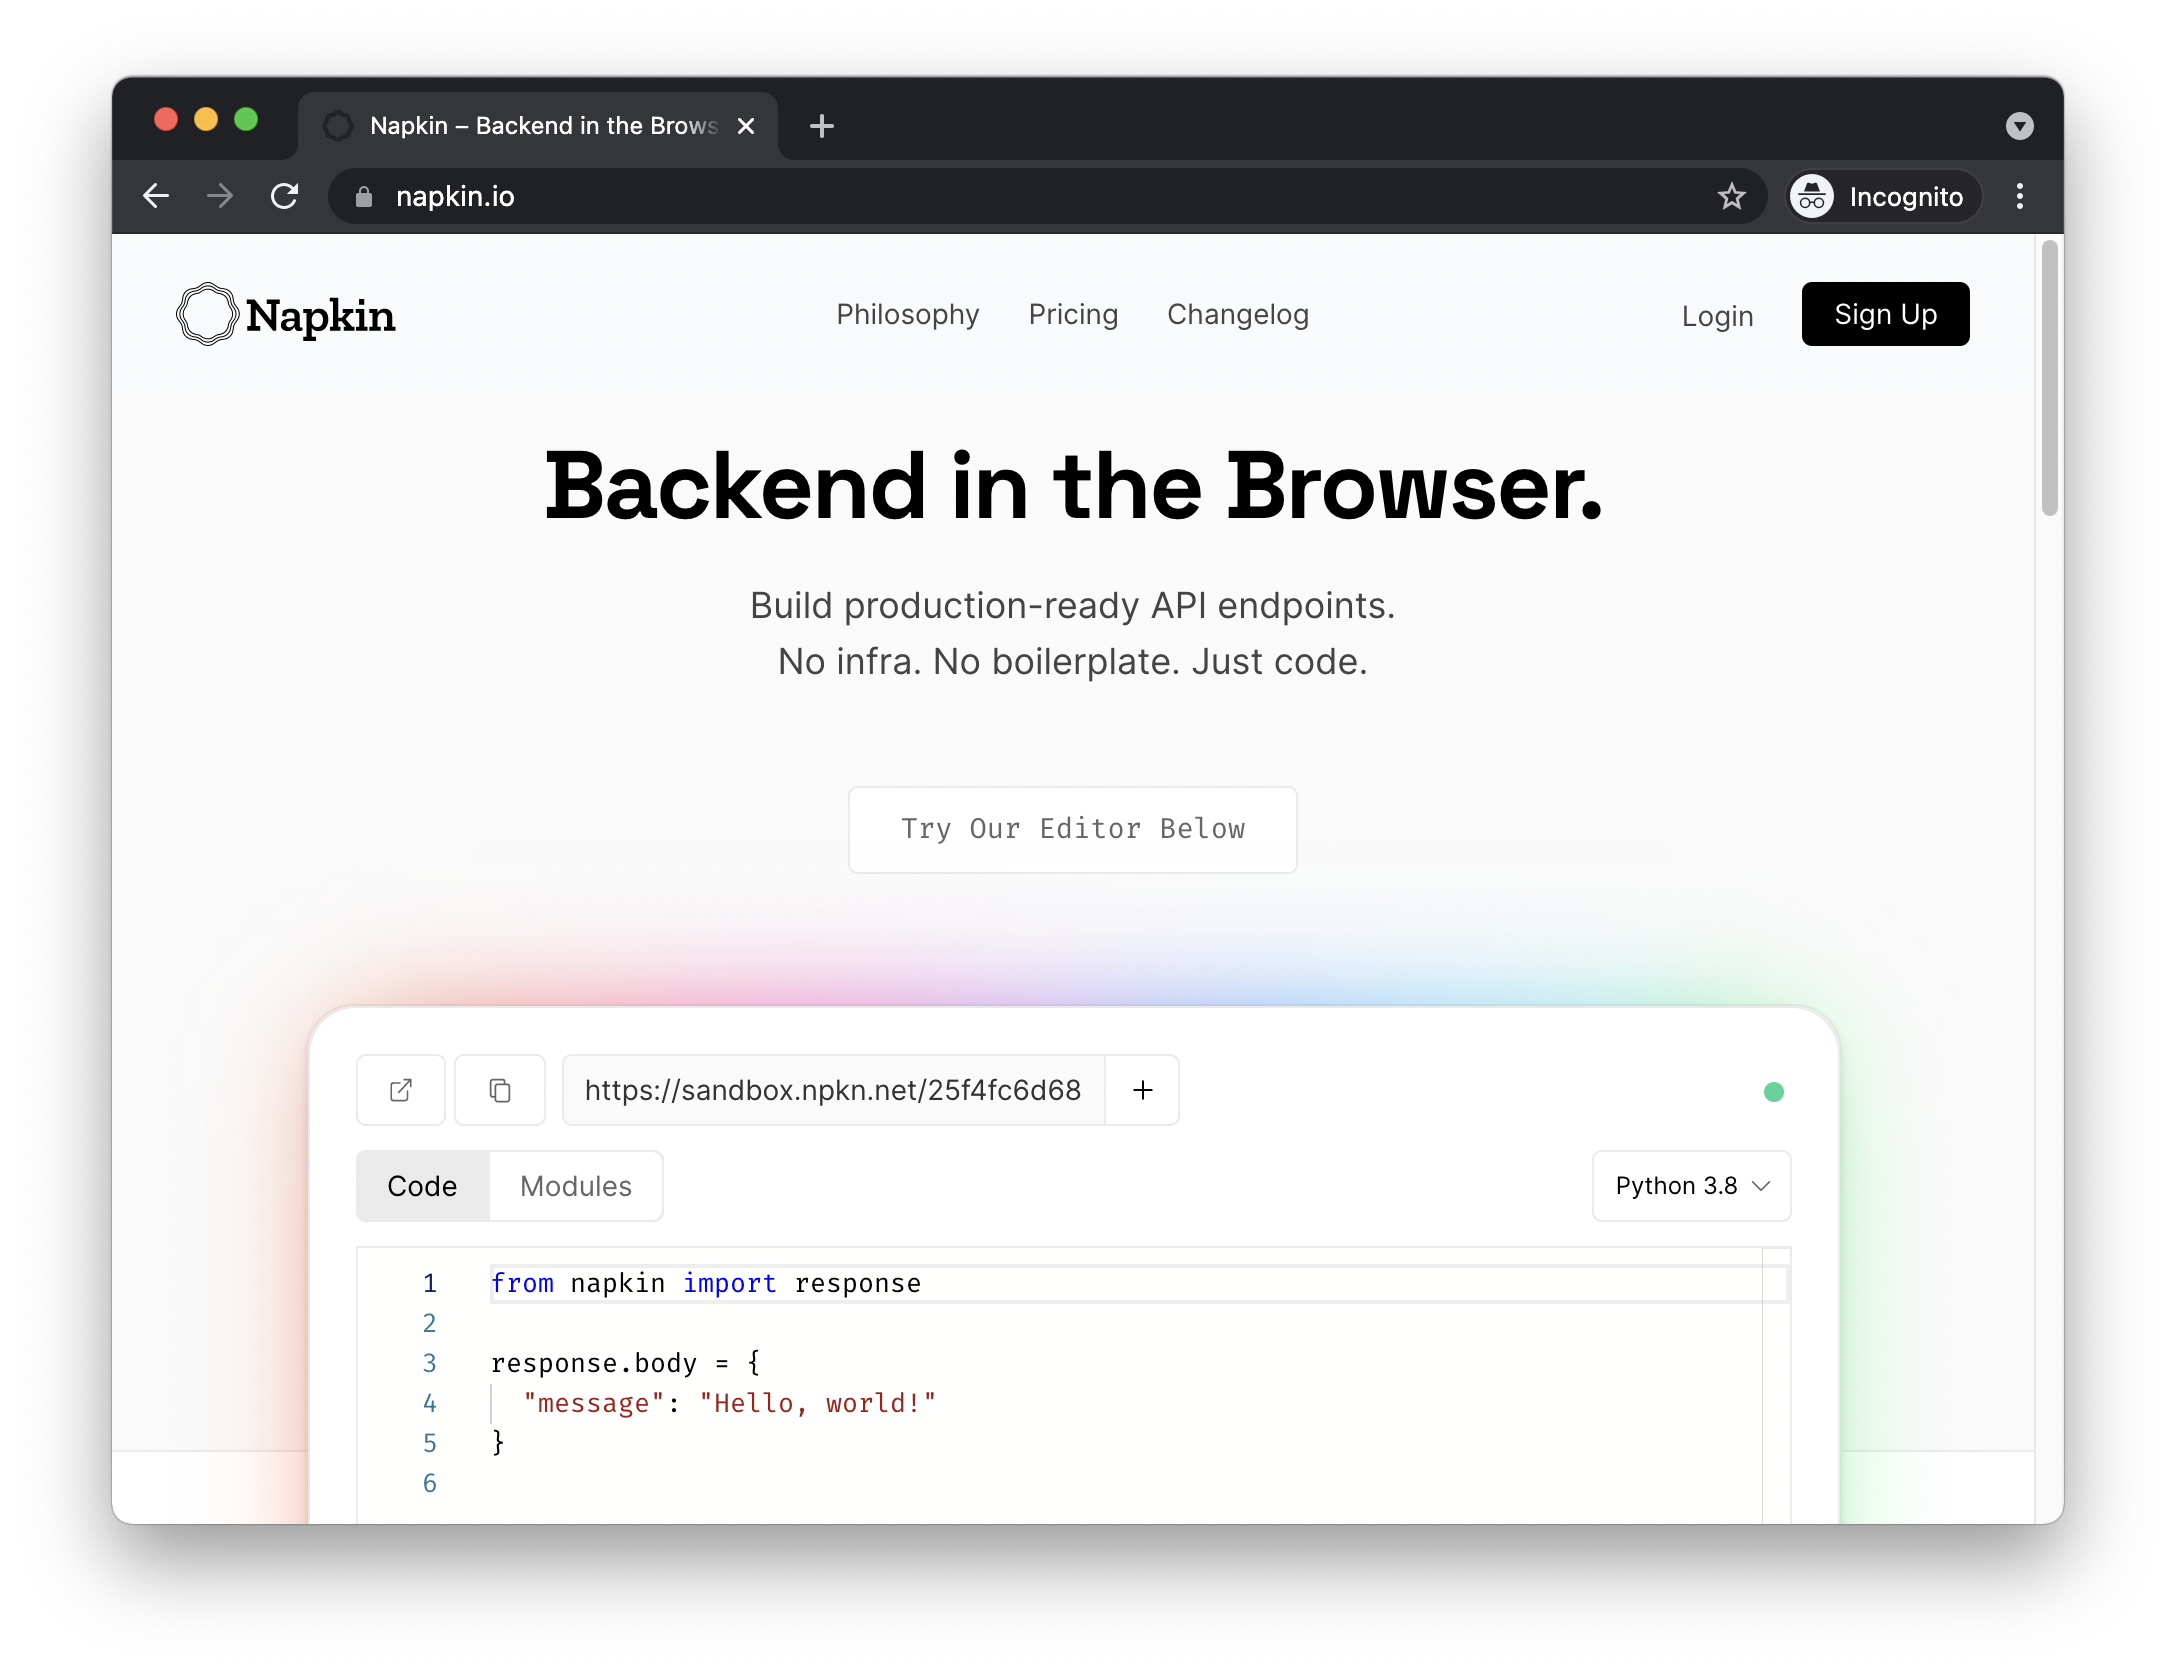Image resolution: width=2176 pixels, height=1672 pixels.
Task: Copy the sandbox URL icon
Action: point(500,1090)
